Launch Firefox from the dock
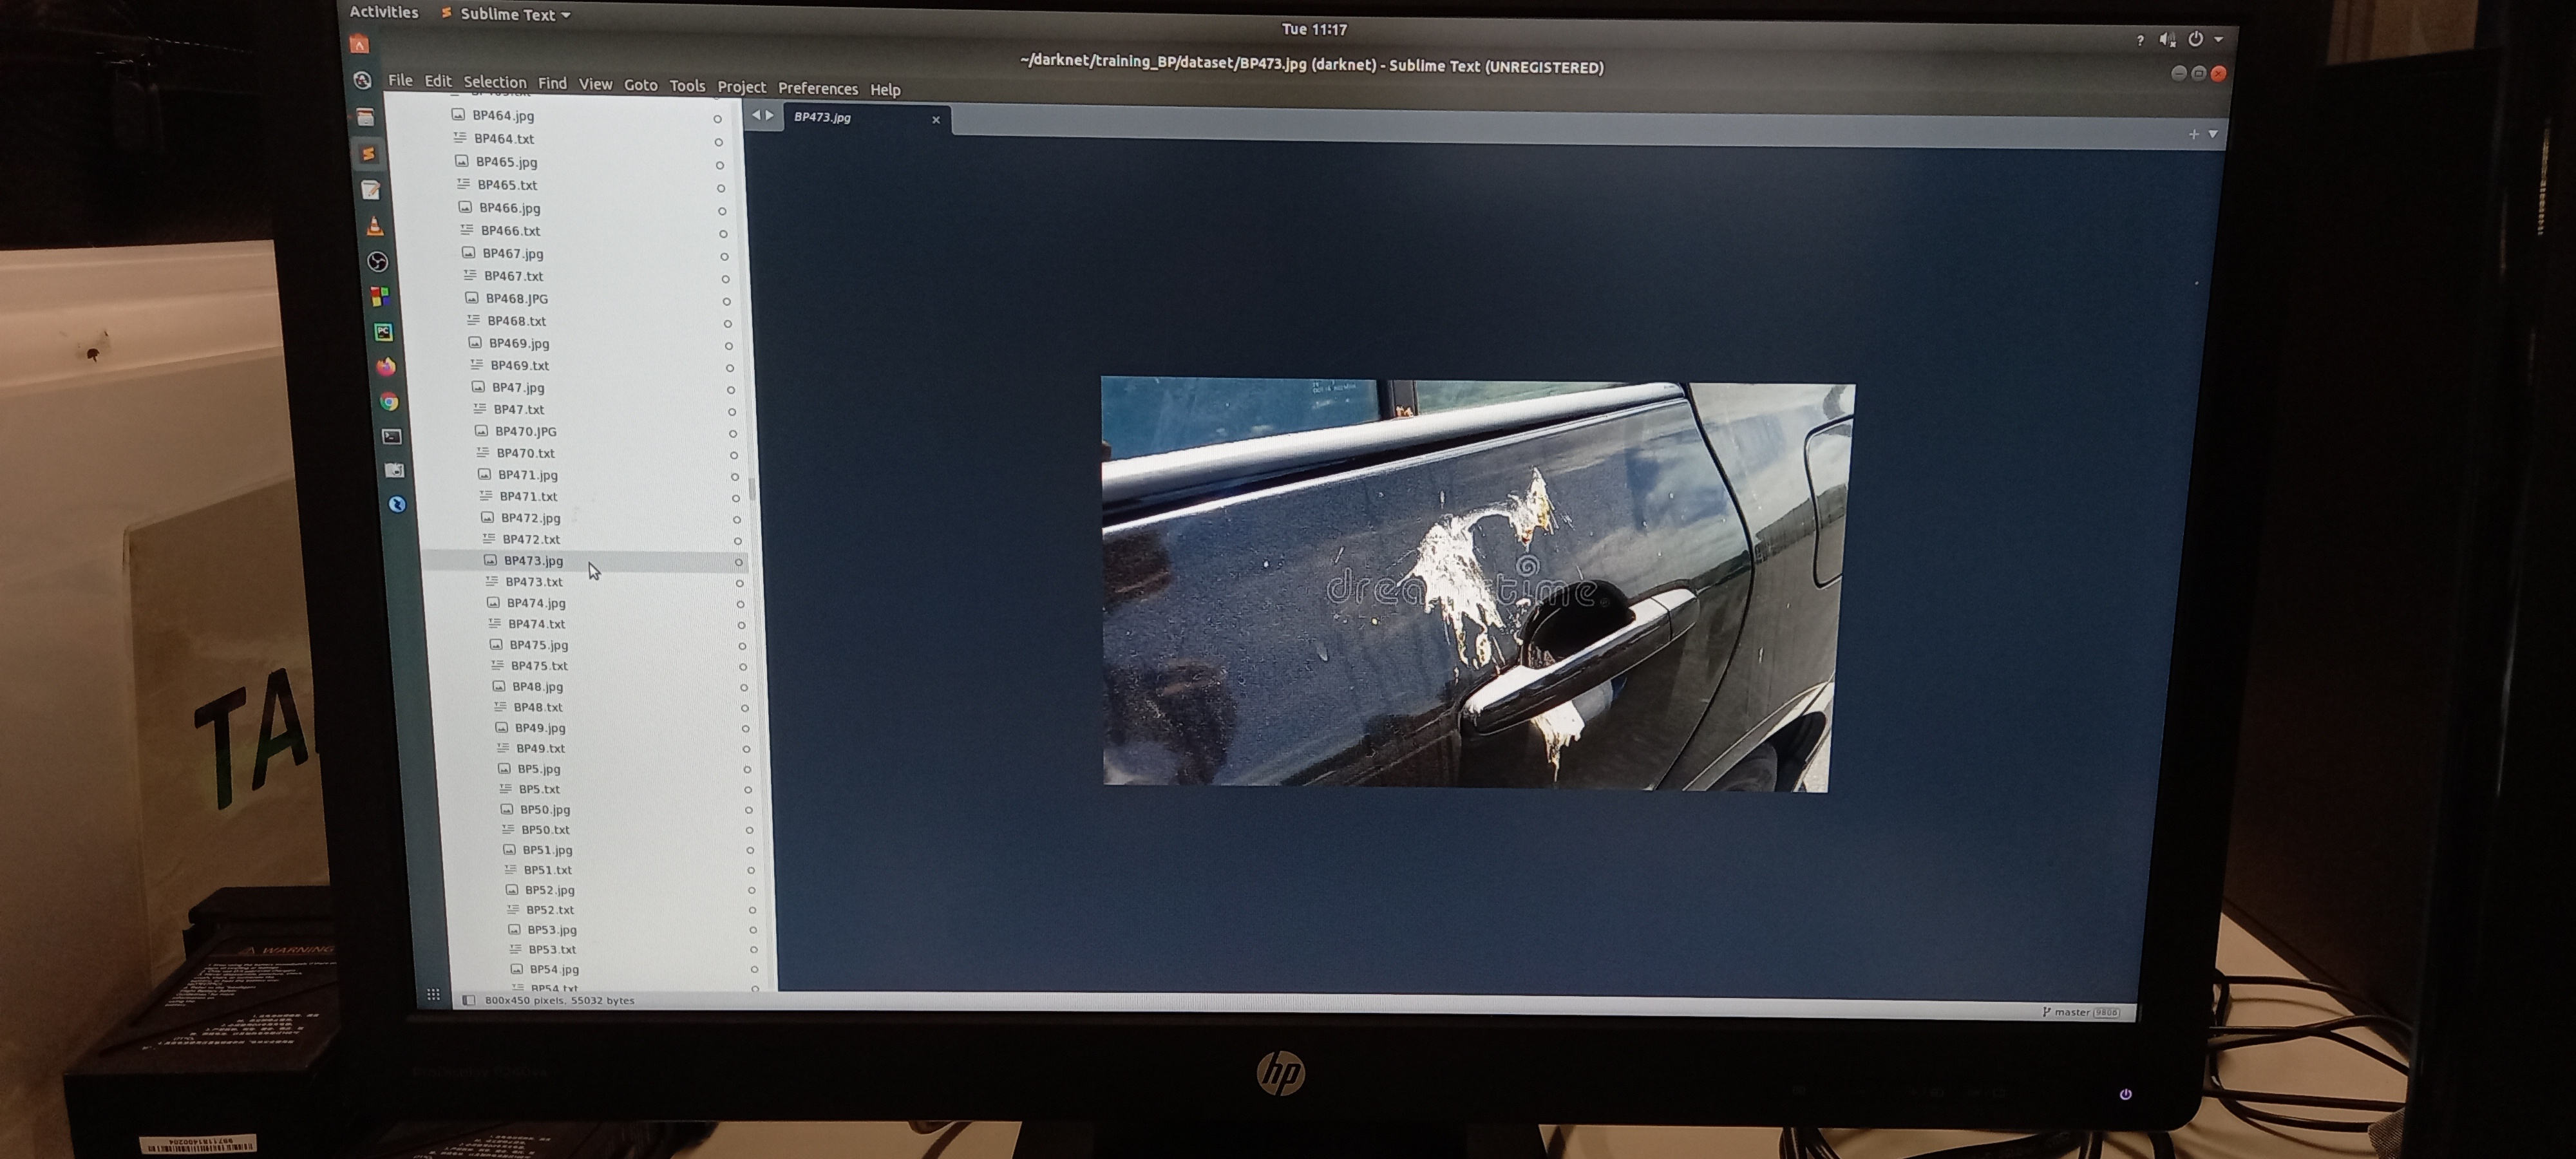 point(385,366)
